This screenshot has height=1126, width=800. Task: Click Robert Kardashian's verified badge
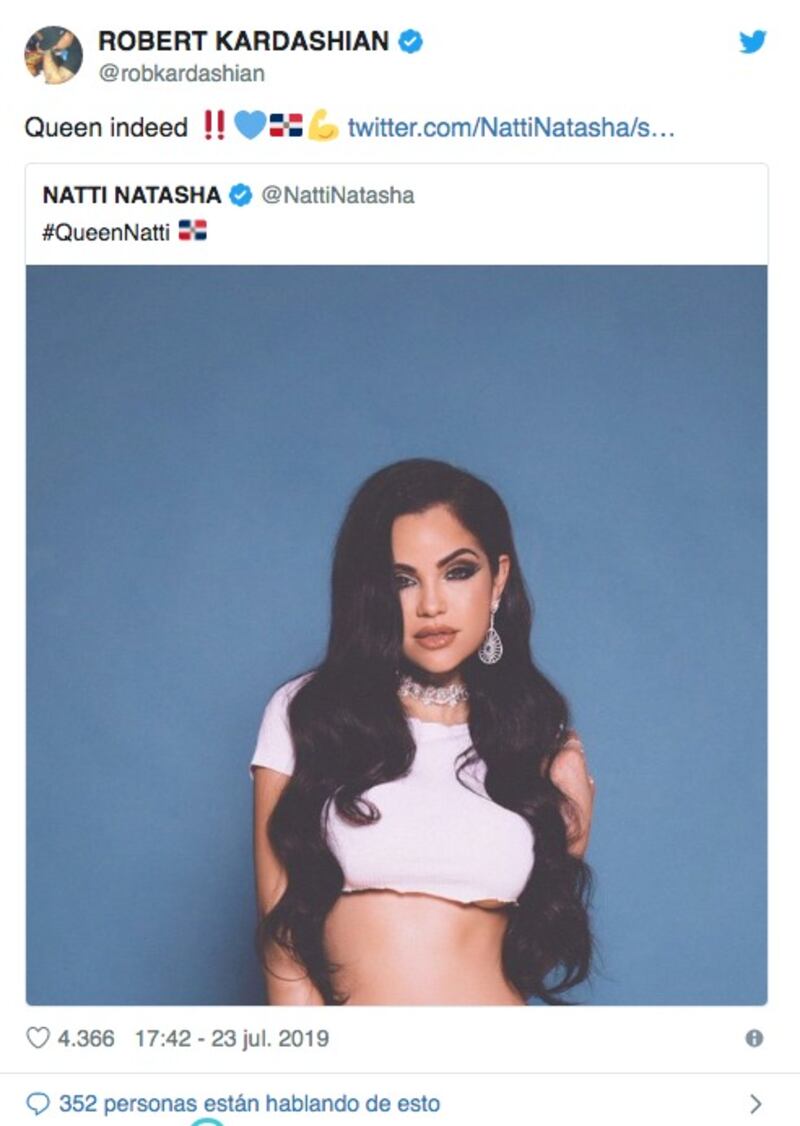410,42
